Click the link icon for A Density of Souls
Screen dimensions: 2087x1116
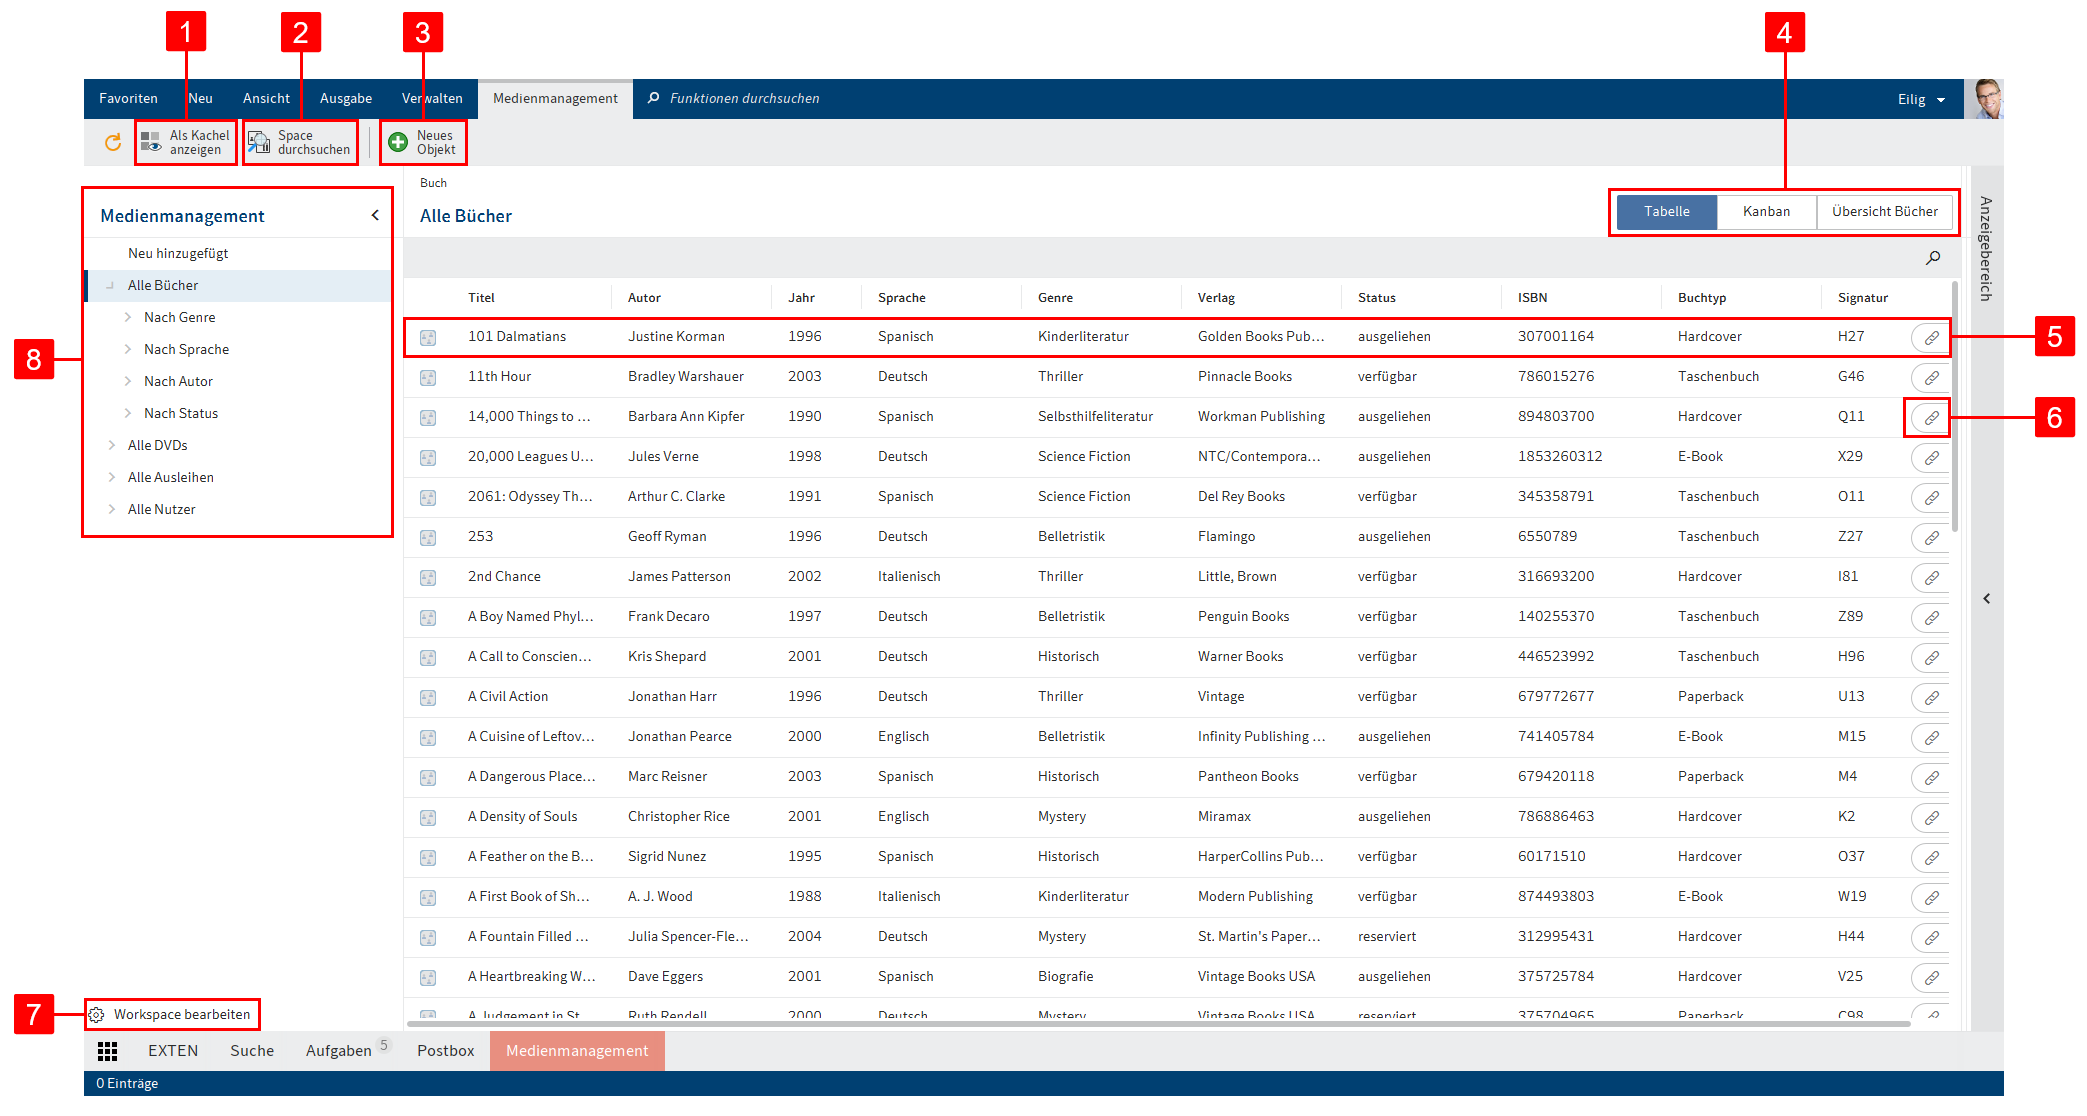[x=1931, y=818]
